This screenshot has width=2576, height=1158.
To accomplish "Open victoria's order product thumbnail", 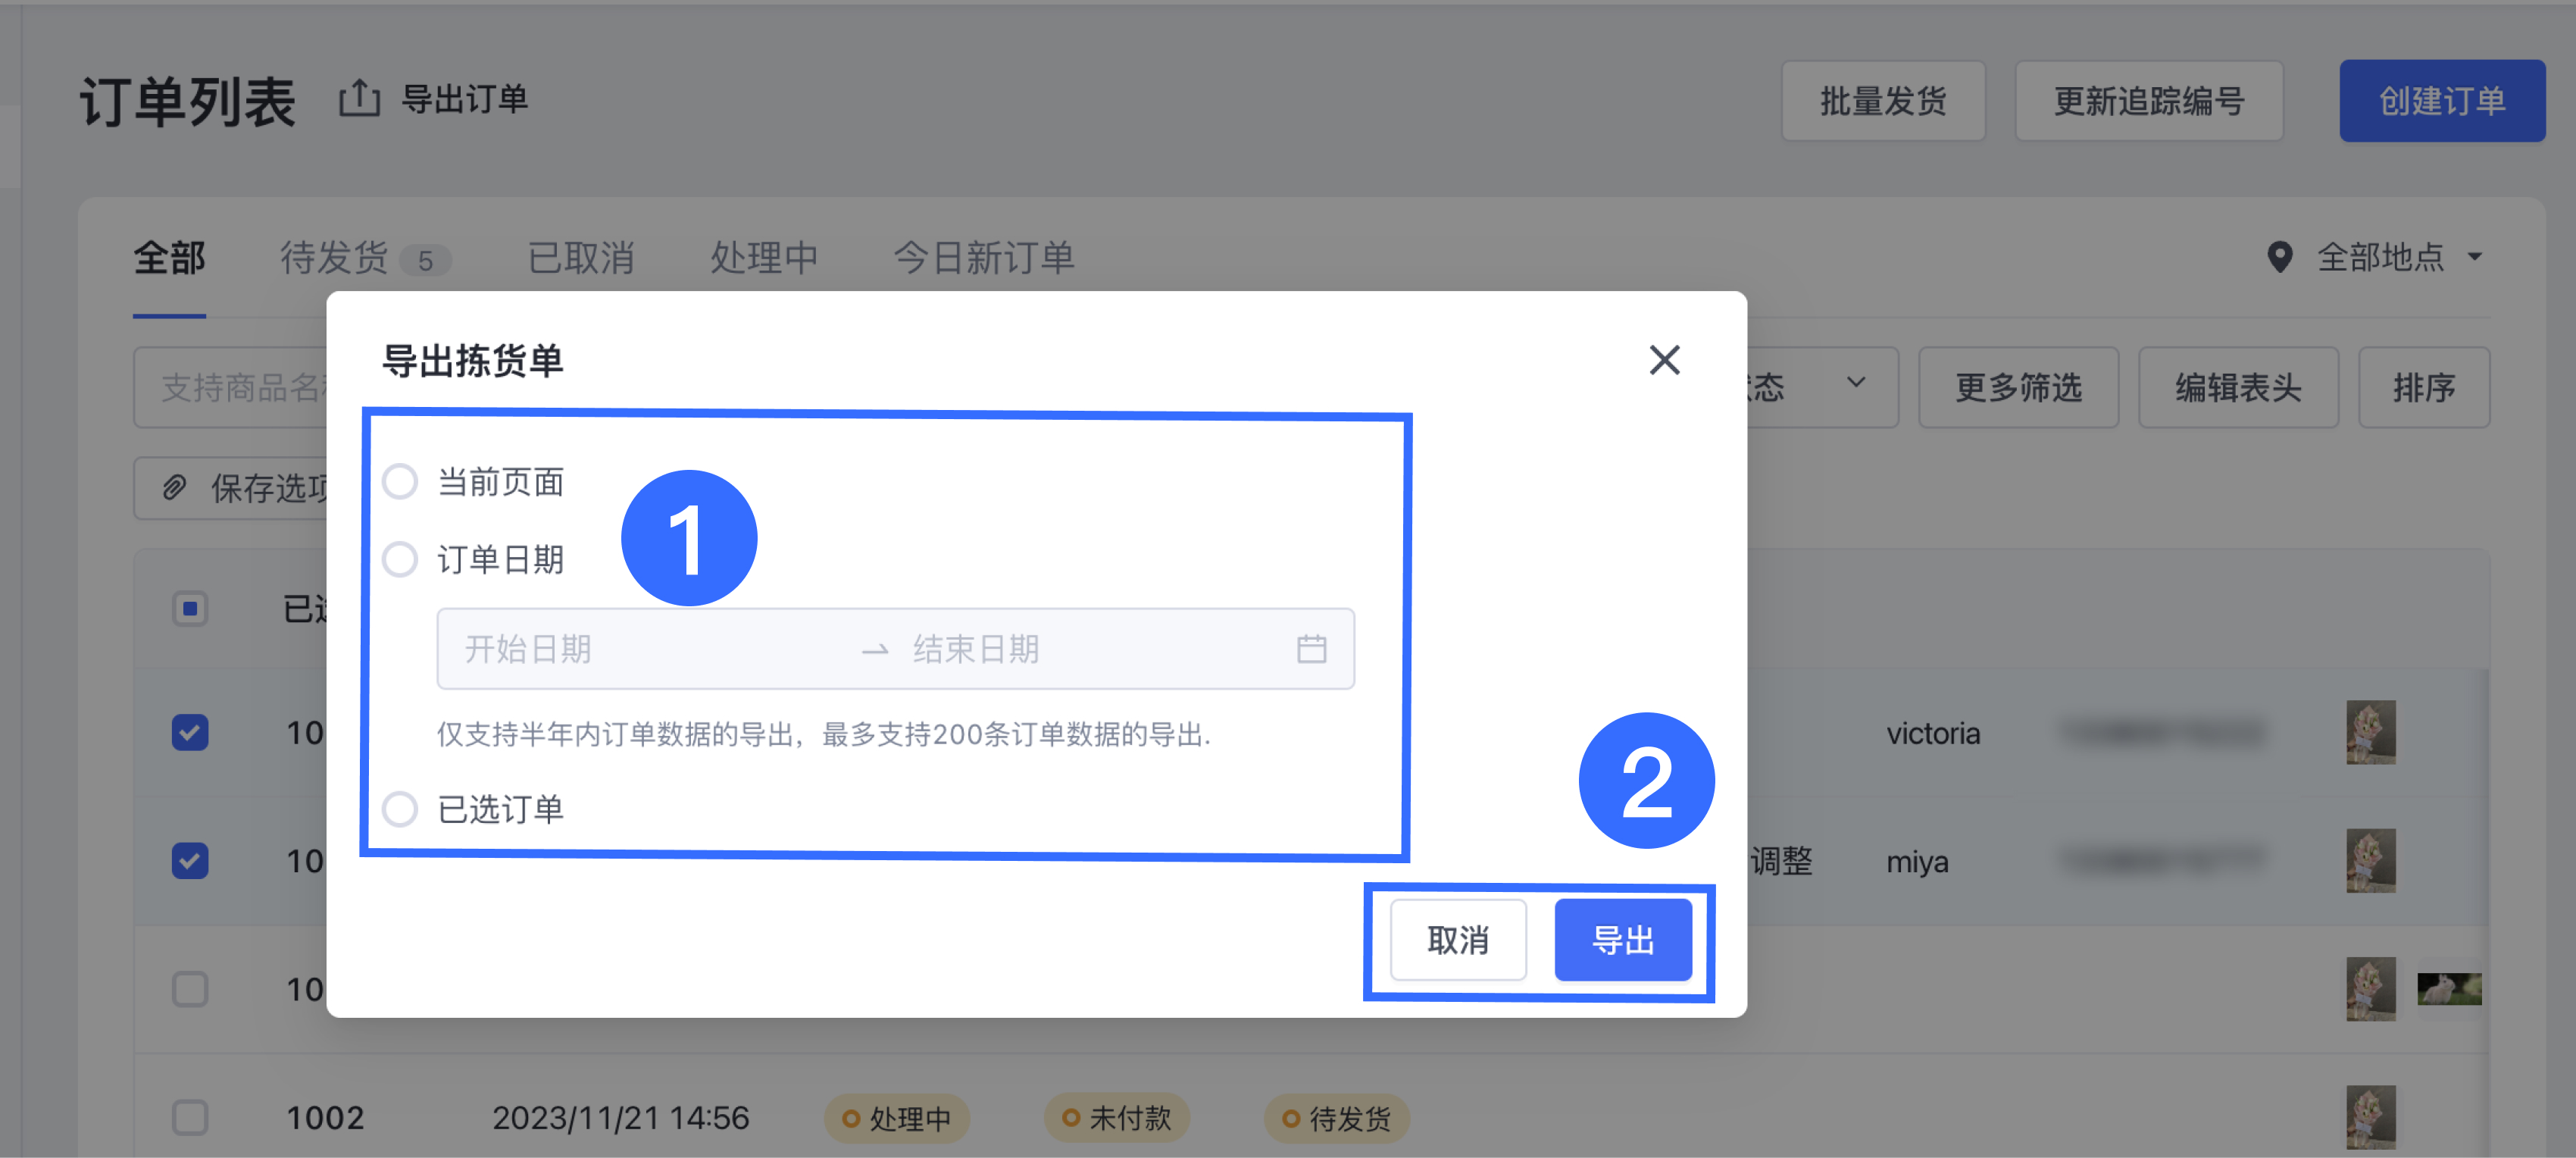I will pos(2370,732).
